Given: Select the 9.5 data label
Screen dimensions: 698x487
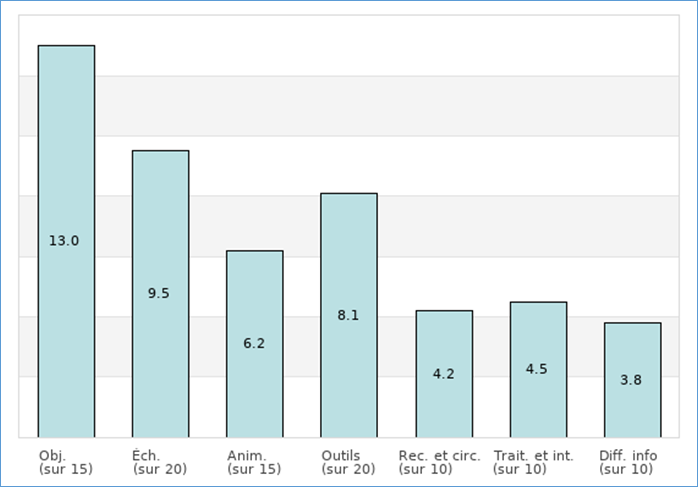Looking at the screenshot, I should pyautogui.click(x=159, y=294).
